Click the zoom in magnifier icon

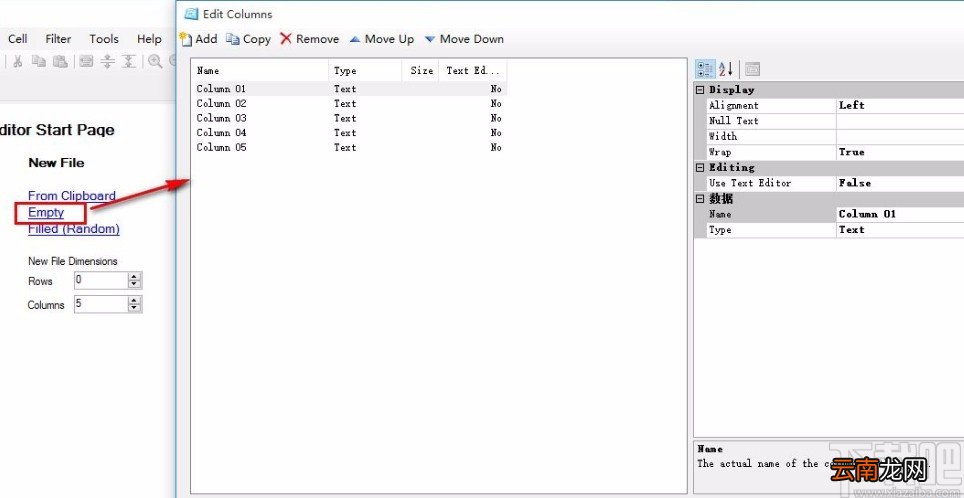[155, 61]
